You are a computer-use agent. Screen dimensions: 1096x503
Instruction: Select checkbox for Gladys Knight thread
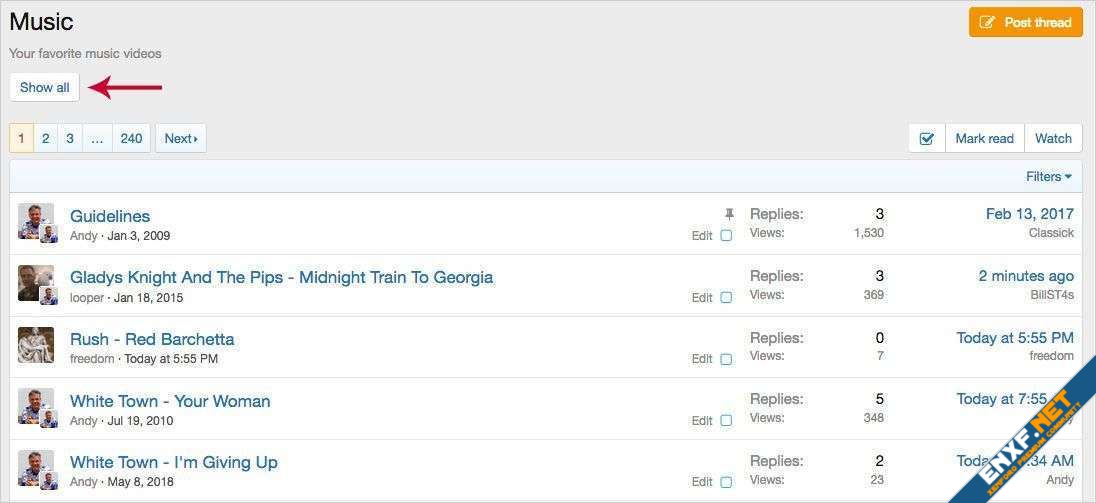(x=726, y=298)
